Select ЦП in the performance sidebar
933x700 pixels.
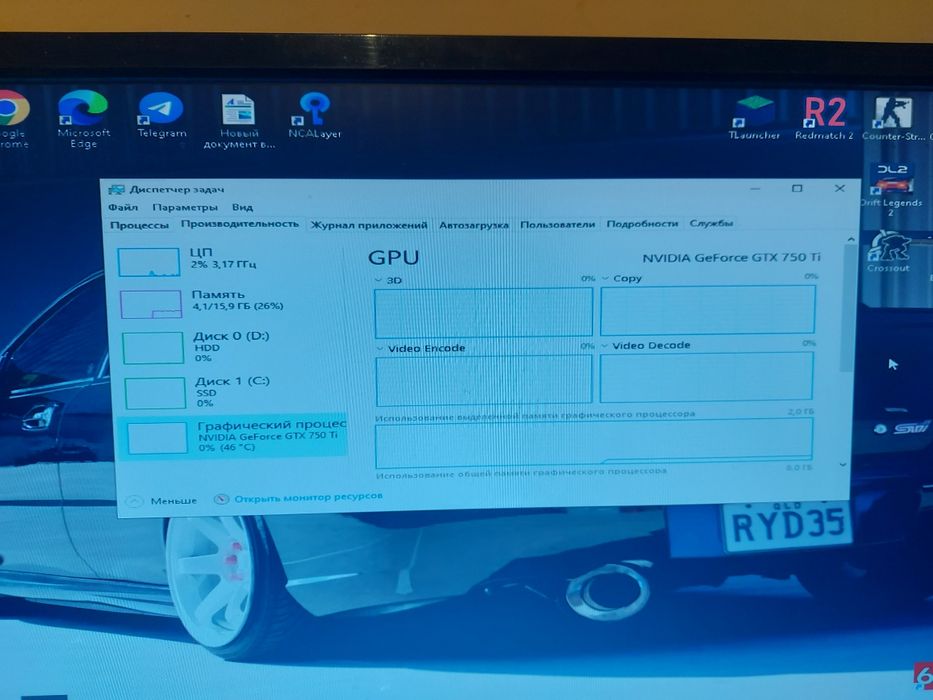pos(230,262)
